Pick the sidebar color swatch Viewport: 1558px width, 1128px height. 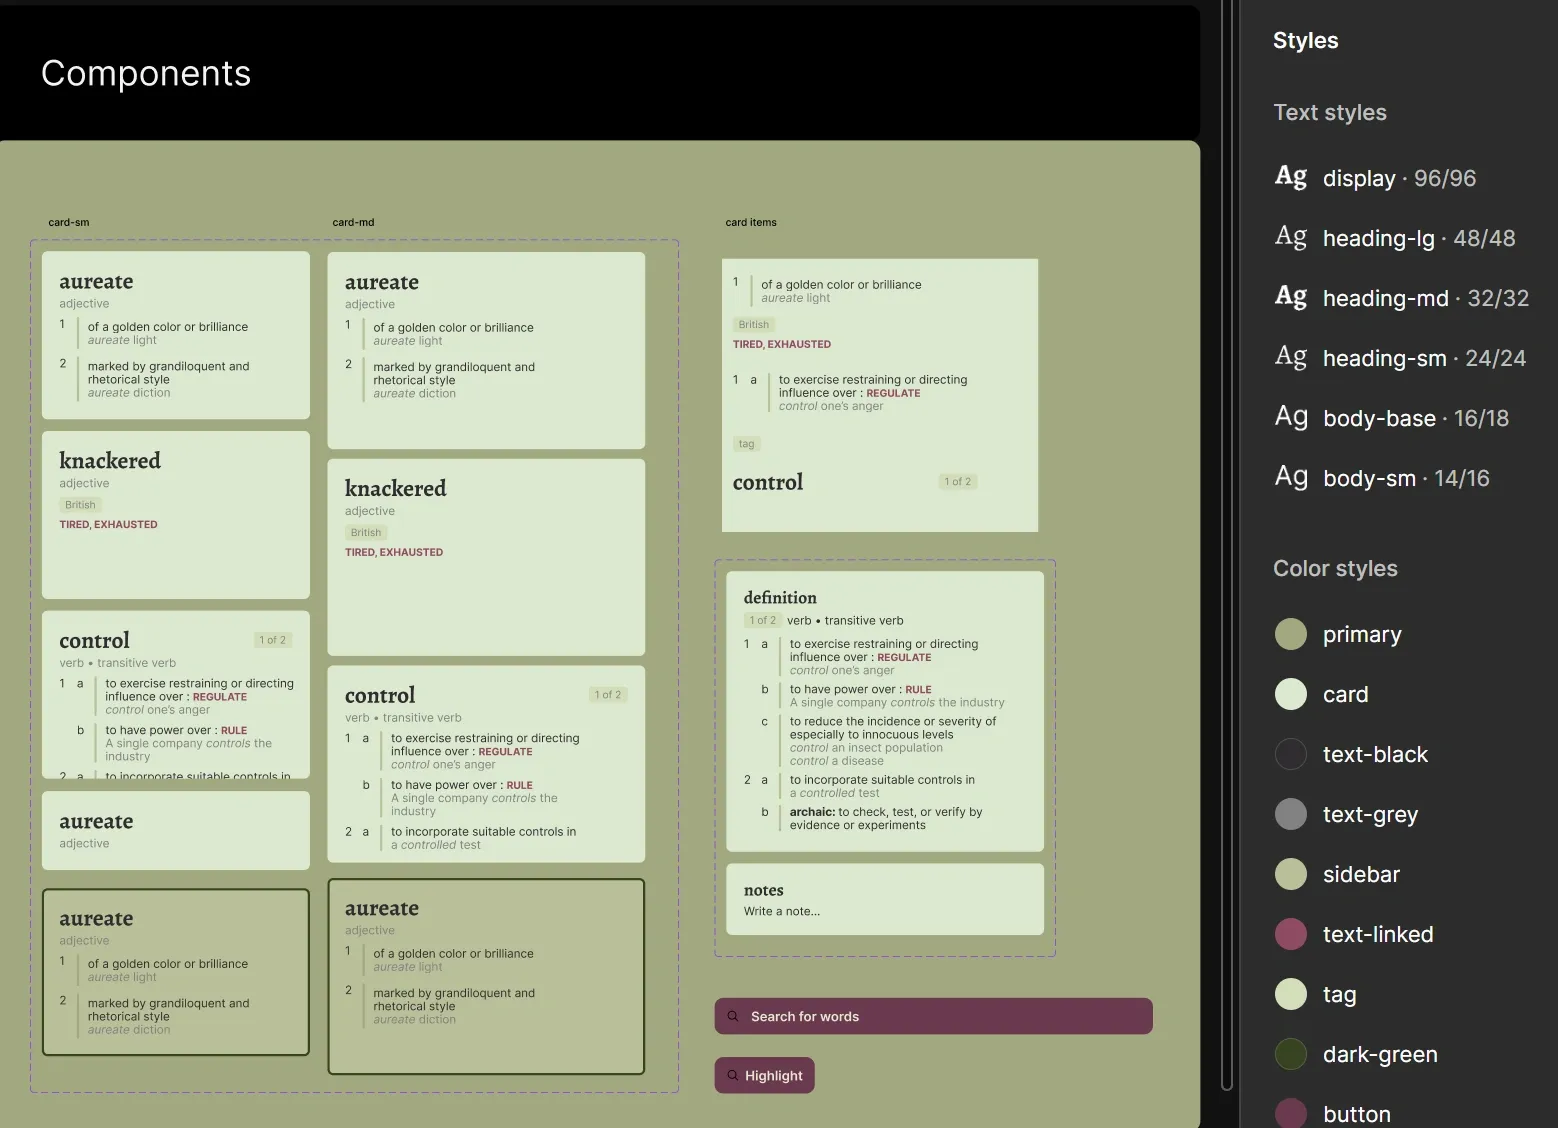click(1291, 874)
